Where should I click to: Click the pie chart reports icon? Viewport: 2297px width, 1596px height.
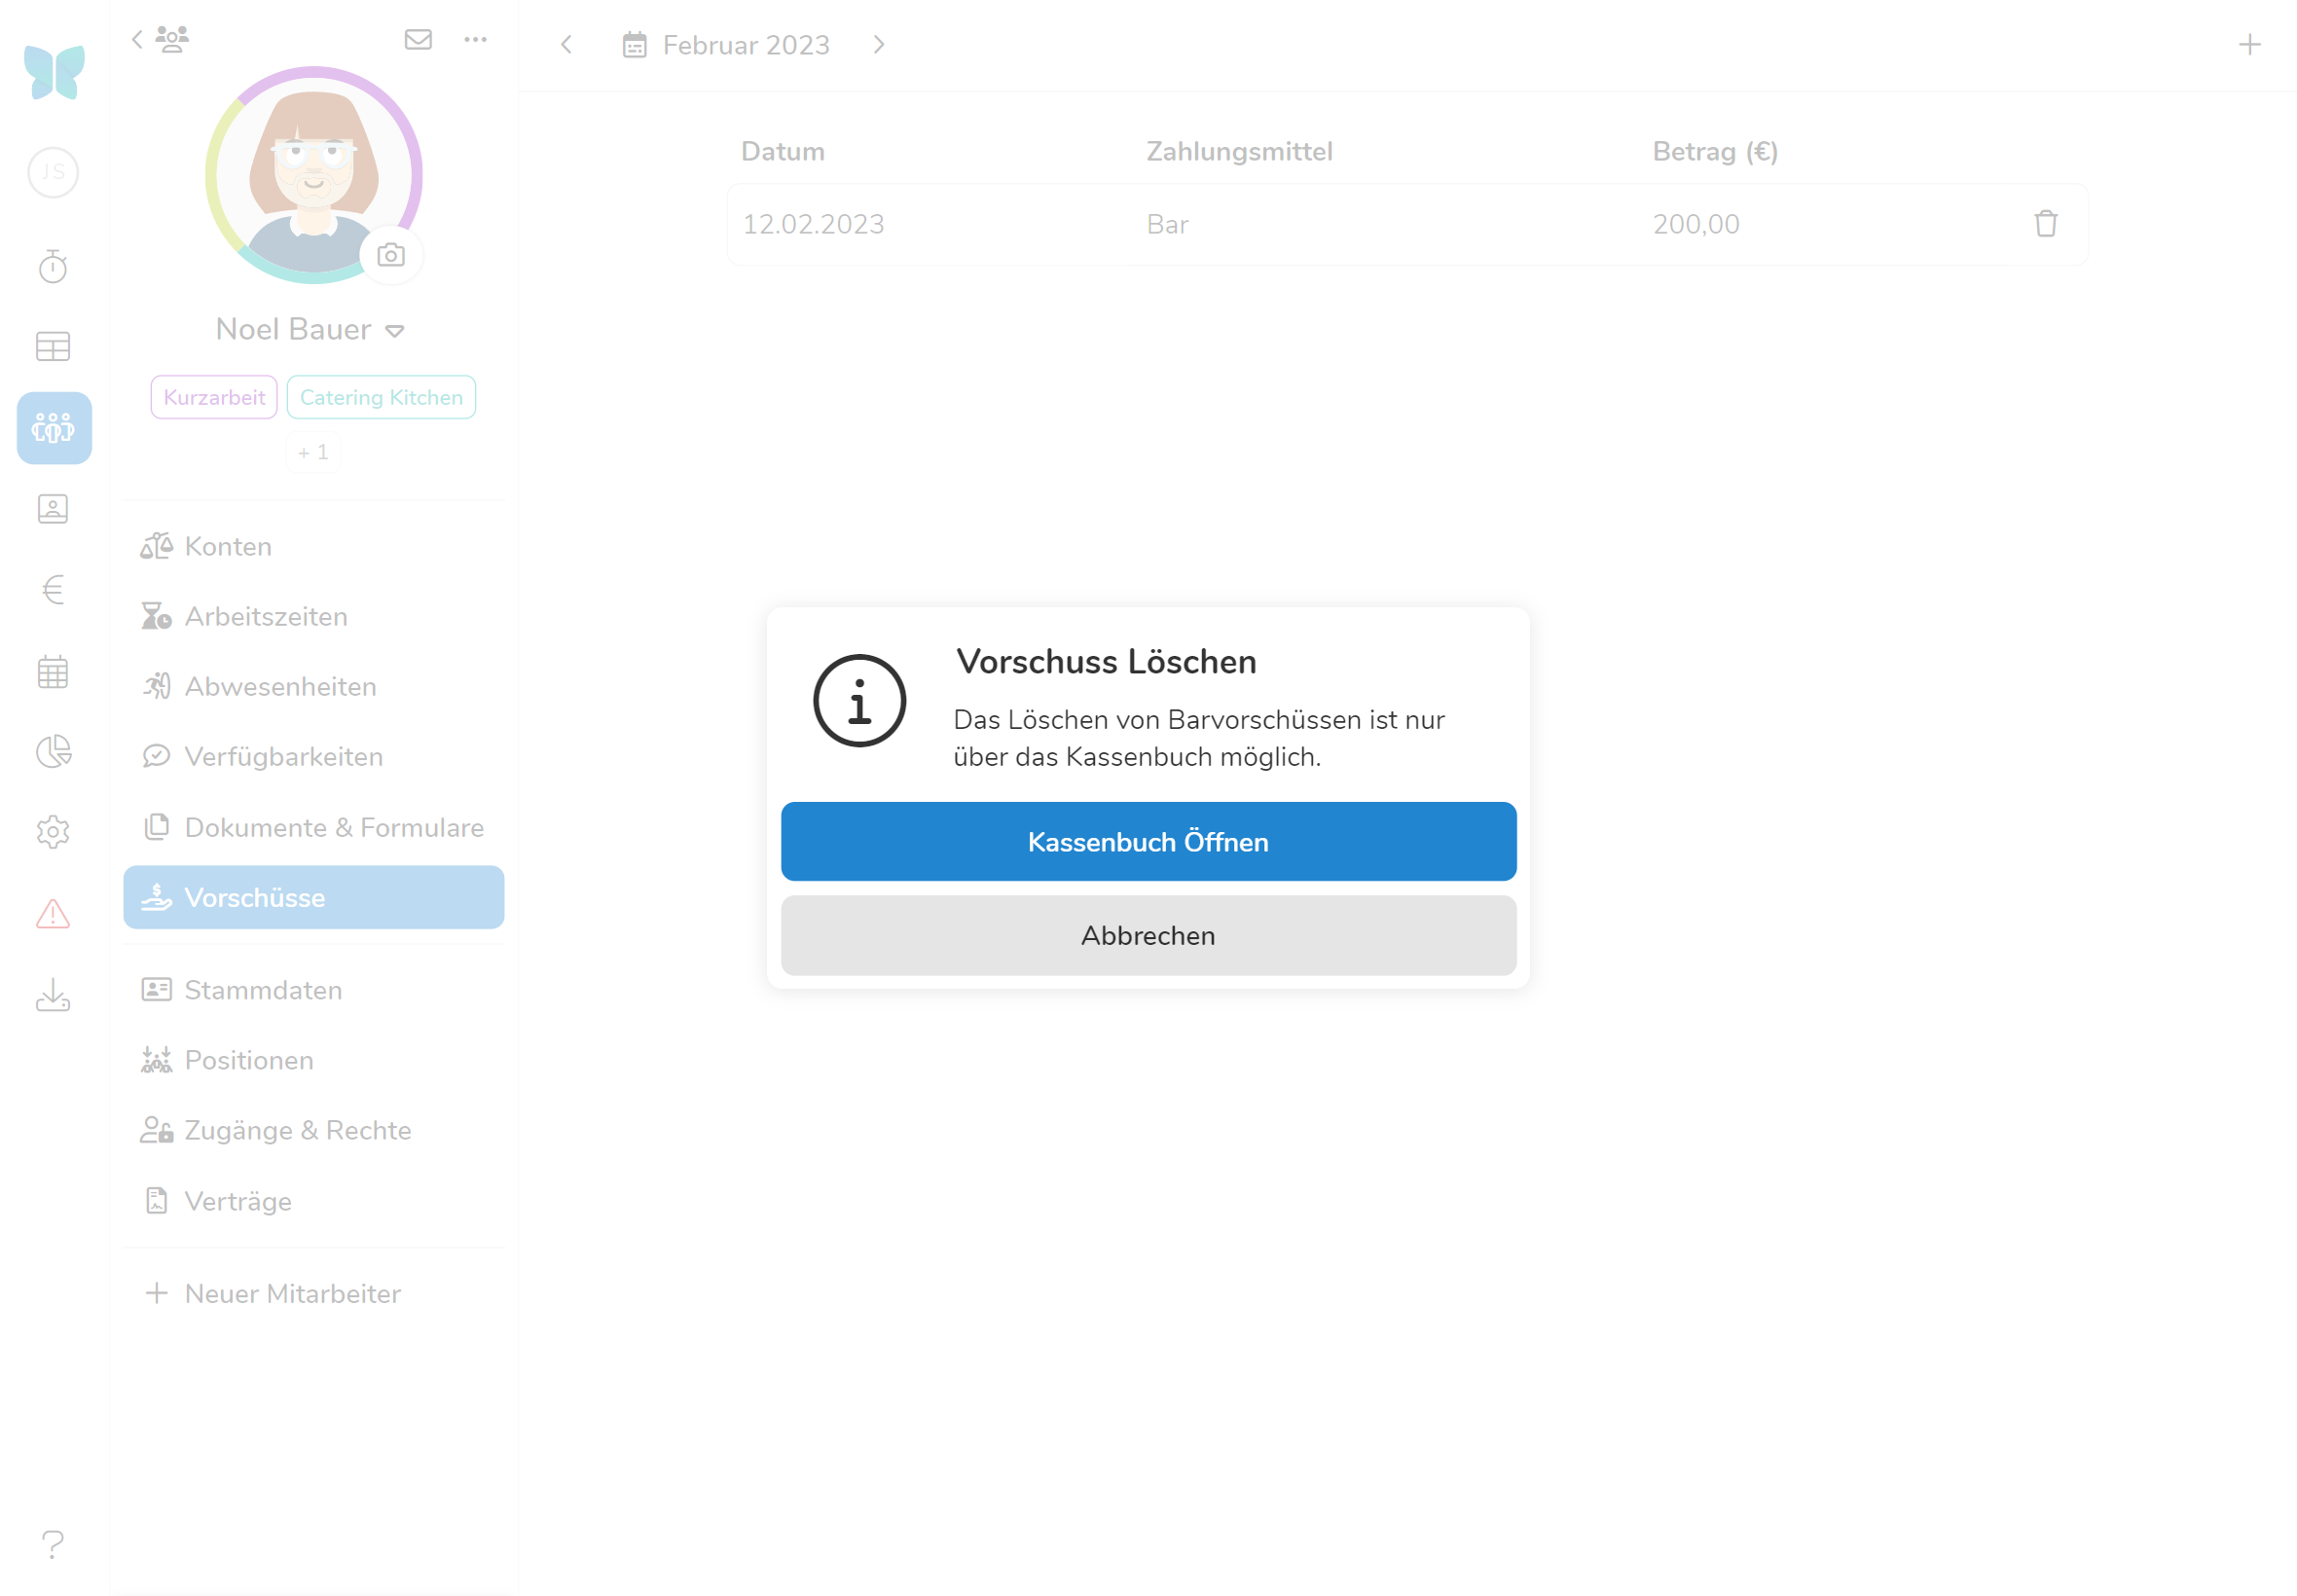click(x=53, y=752)
